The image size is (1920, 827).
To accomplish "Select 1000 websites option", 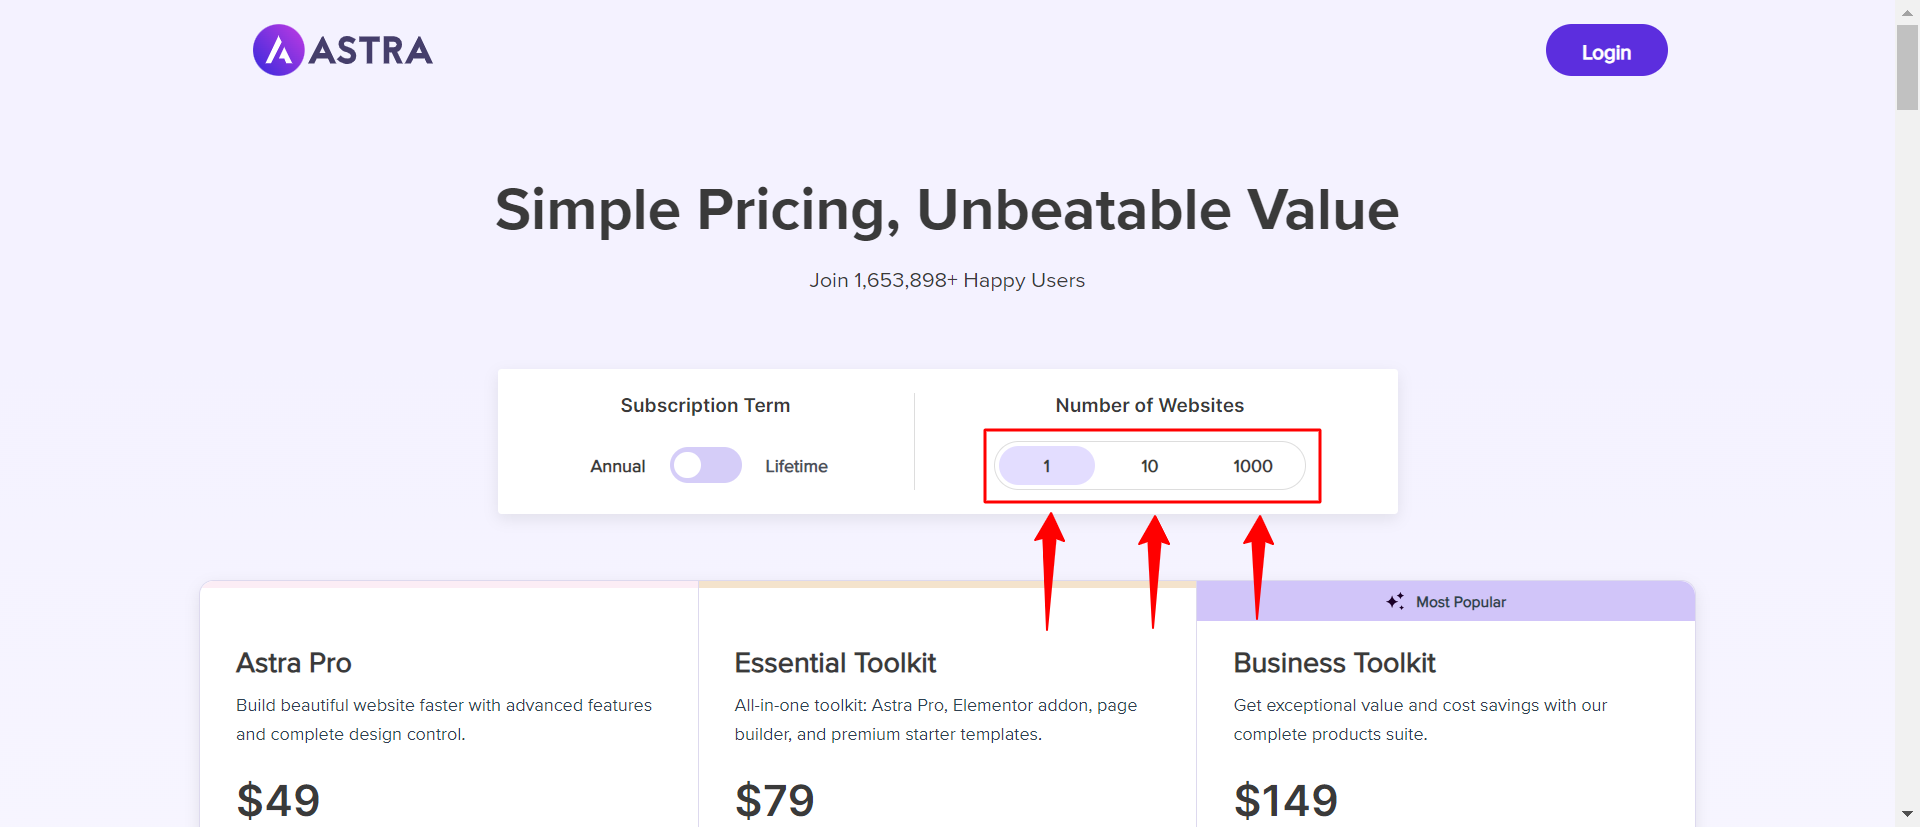I will coord(1253,466).
